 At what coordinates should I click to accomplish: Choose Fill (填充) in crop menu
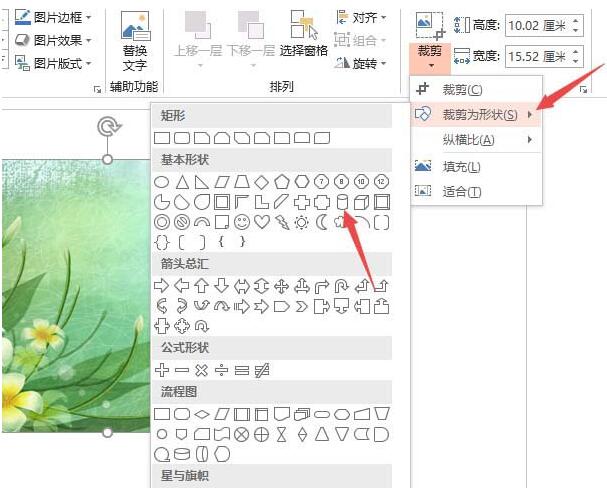click(x=461, y=166)
